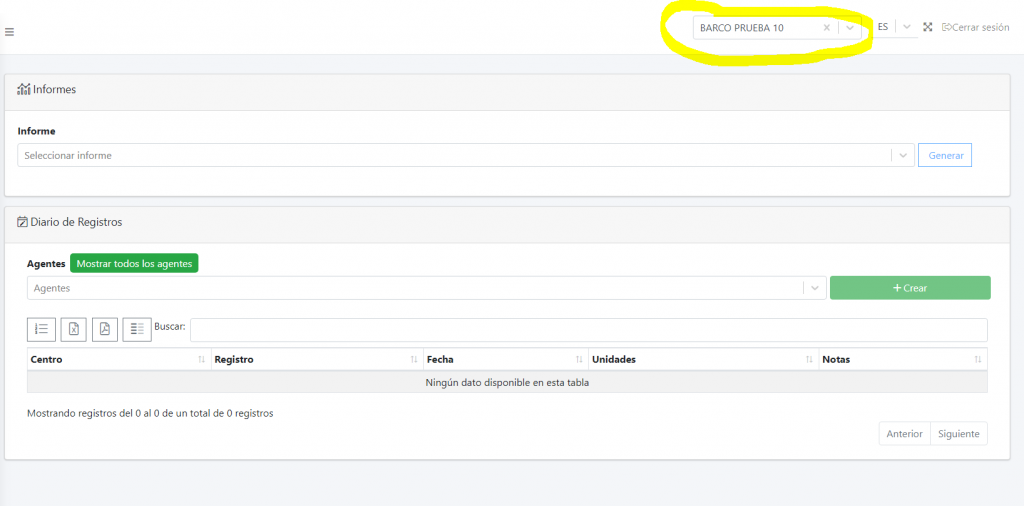Open the hamburger sidebar menu
The height and width of the screenshot is (506, 1024).
[x=9, y=32]
